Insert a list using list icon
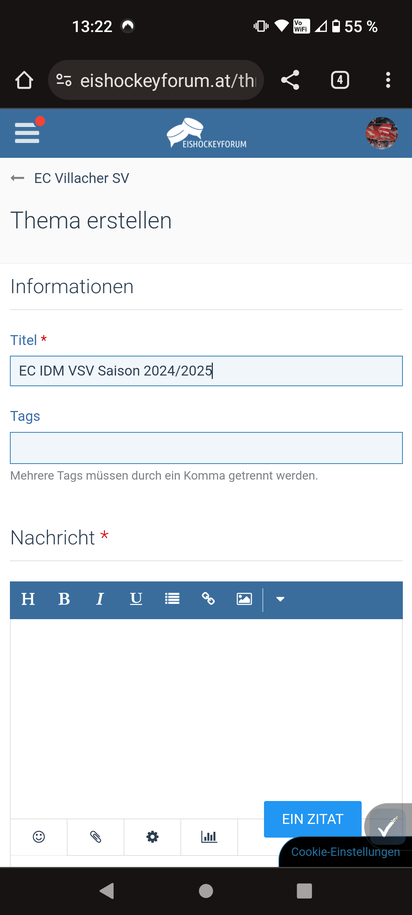This screenshot has height=915, width=412. (172, 599)
